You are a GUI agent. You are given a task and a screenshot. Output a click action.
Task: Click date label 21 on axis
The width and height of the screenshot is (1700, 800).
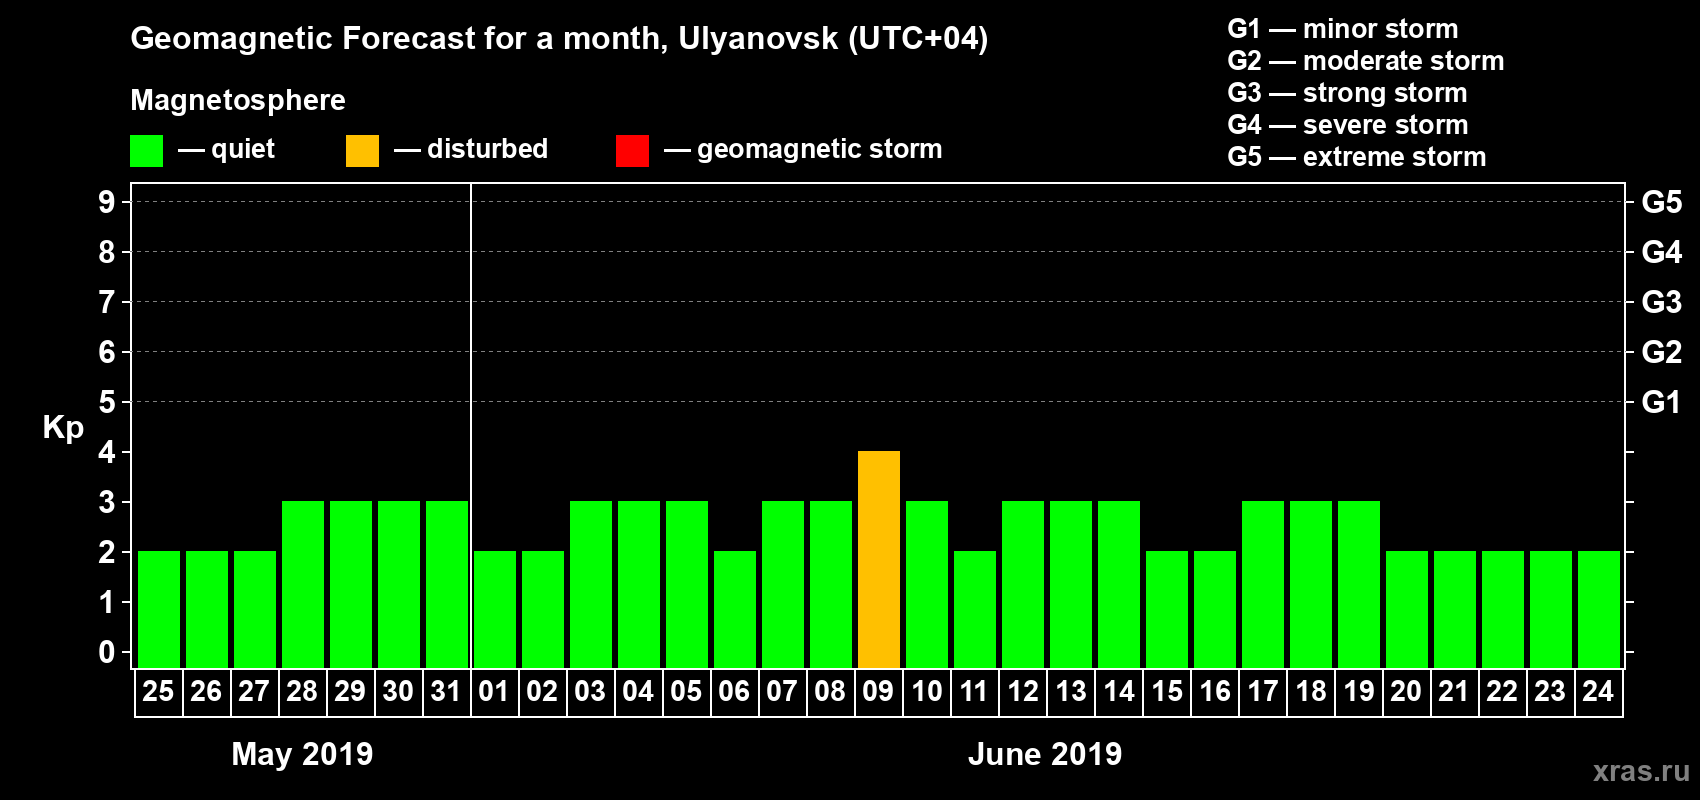pyautogui.click(x=1454, y=691)
